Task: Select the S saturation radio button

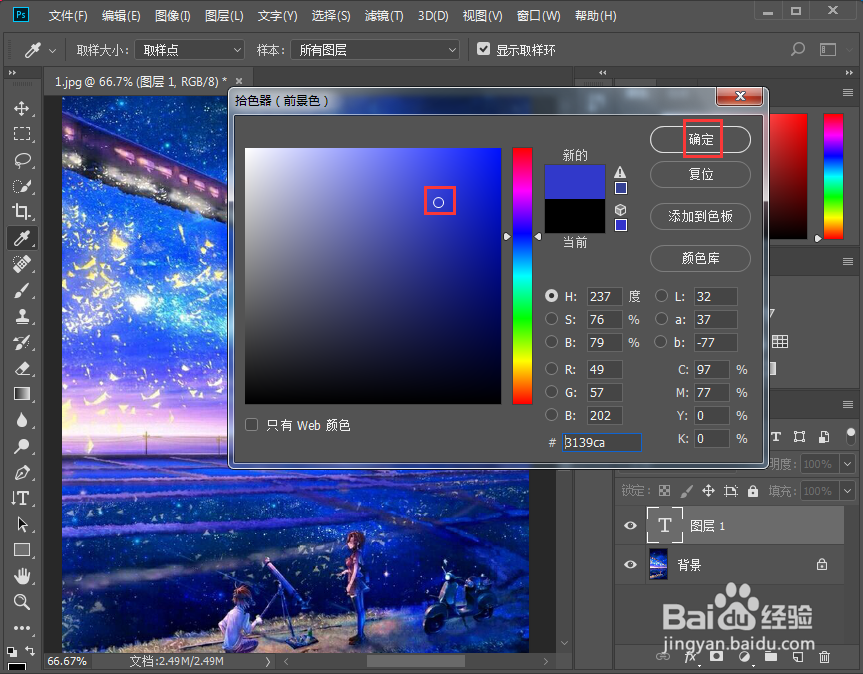Action: click(x=551, y=319)
